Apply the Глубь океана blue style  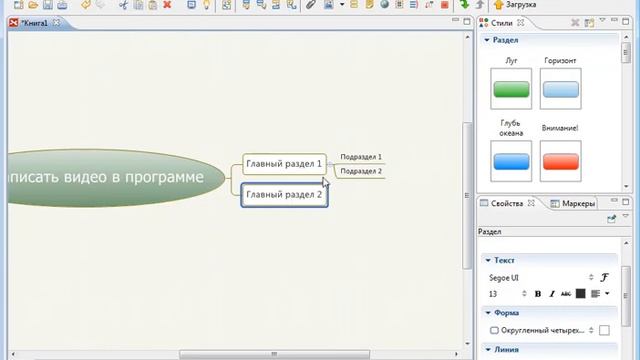pos(511,161)
